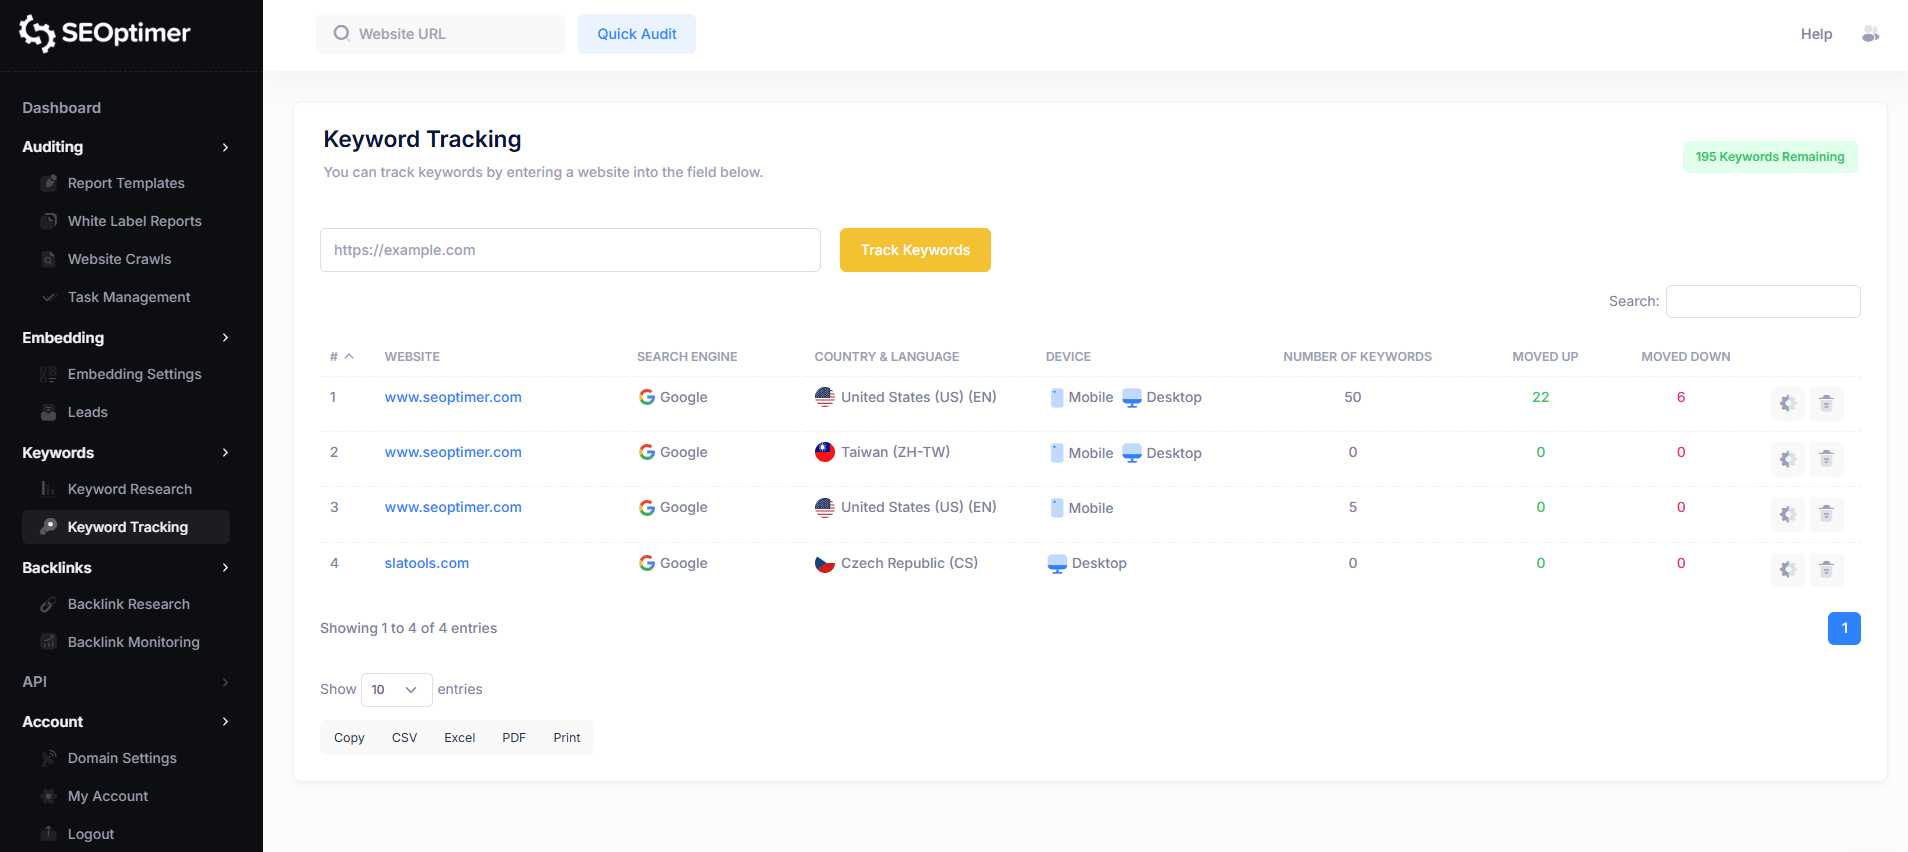Delete the slatools.com tracking entry
This screenshot has width=1908, height=852.
point(1826,570)
